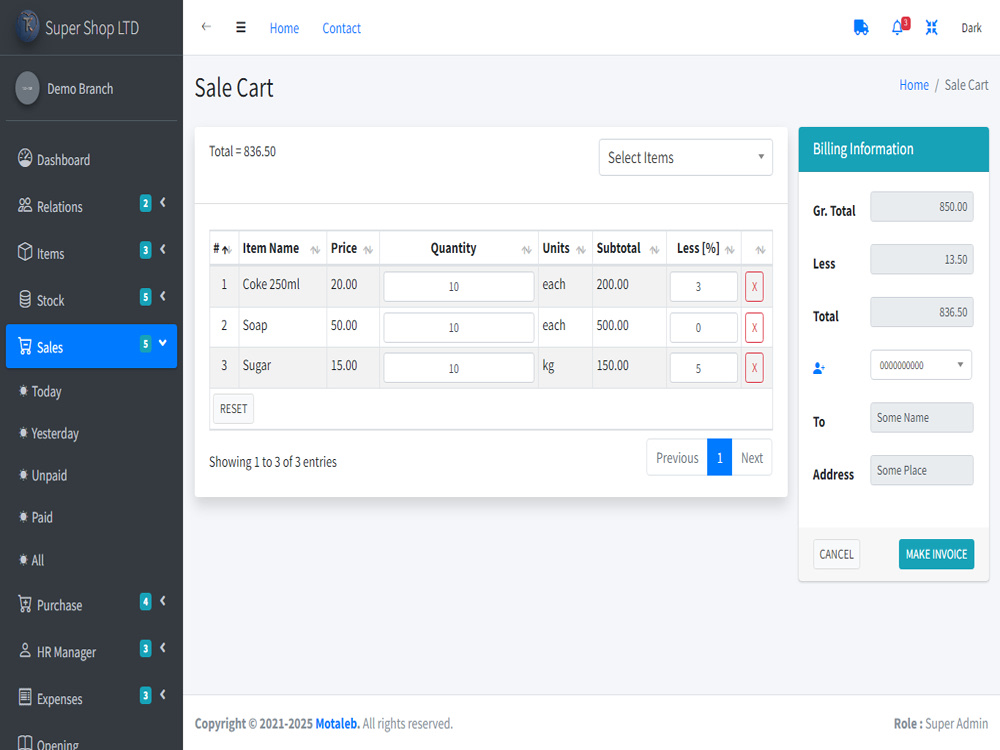This screenshot has width=1000, height=750.
Task: Open Yesterday's sales submenu item
Action: tap(91, 433)
